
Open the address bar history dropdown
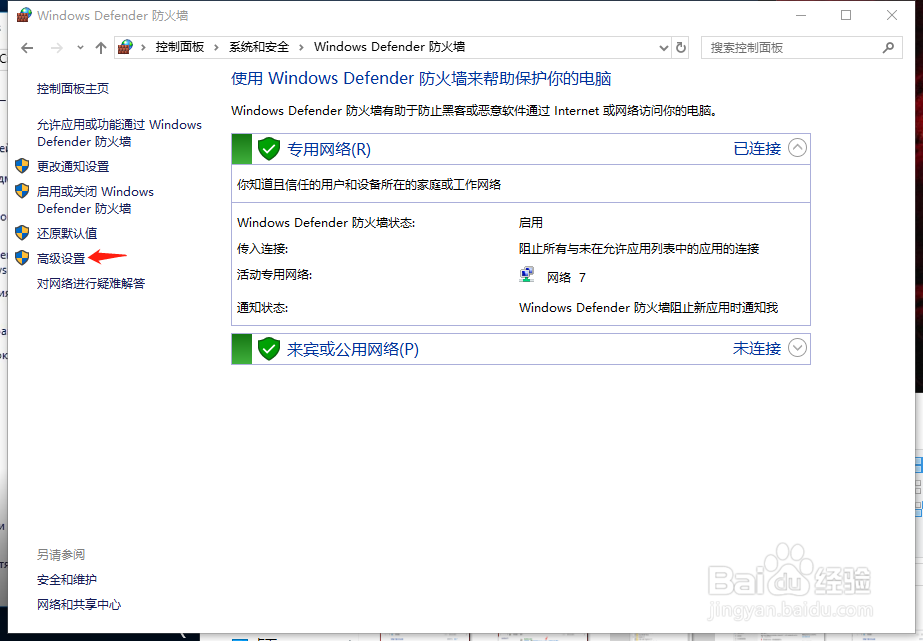(x=663, y=48)
